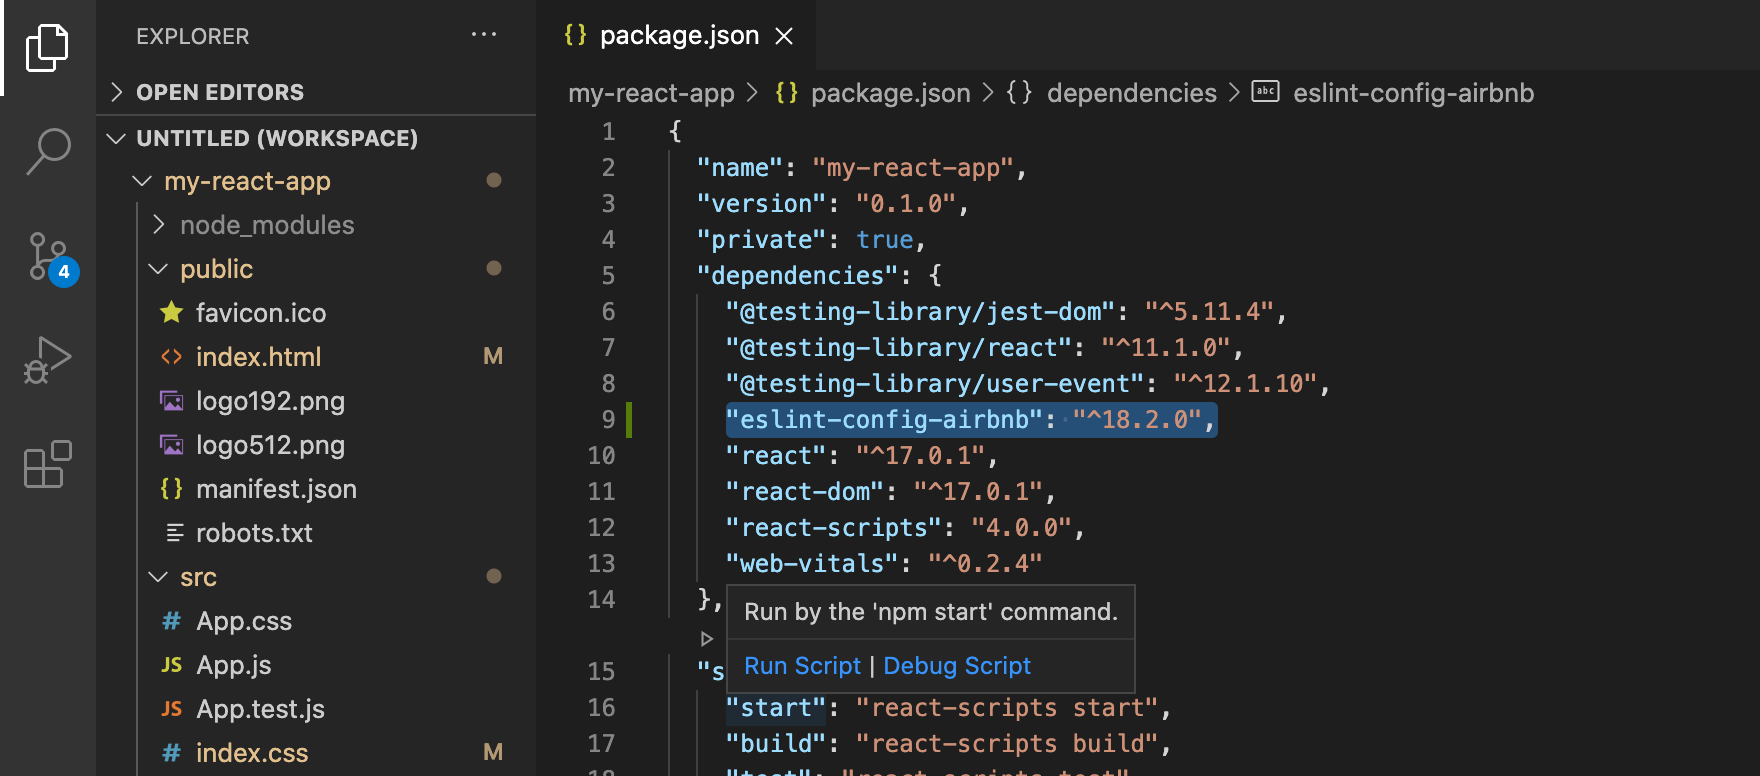
Task: Click the manifest.json braces file icon
Action: click(x=172, y=489)
